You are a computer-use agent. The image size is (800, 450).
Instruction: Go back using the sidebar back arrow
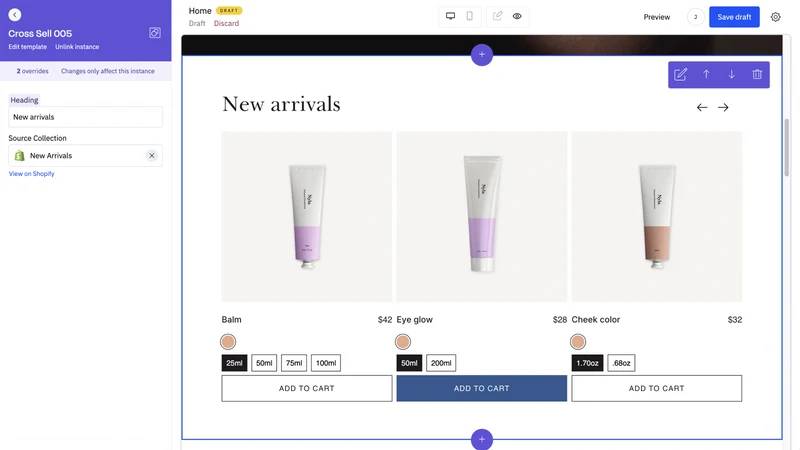click(x=15, y=15)
